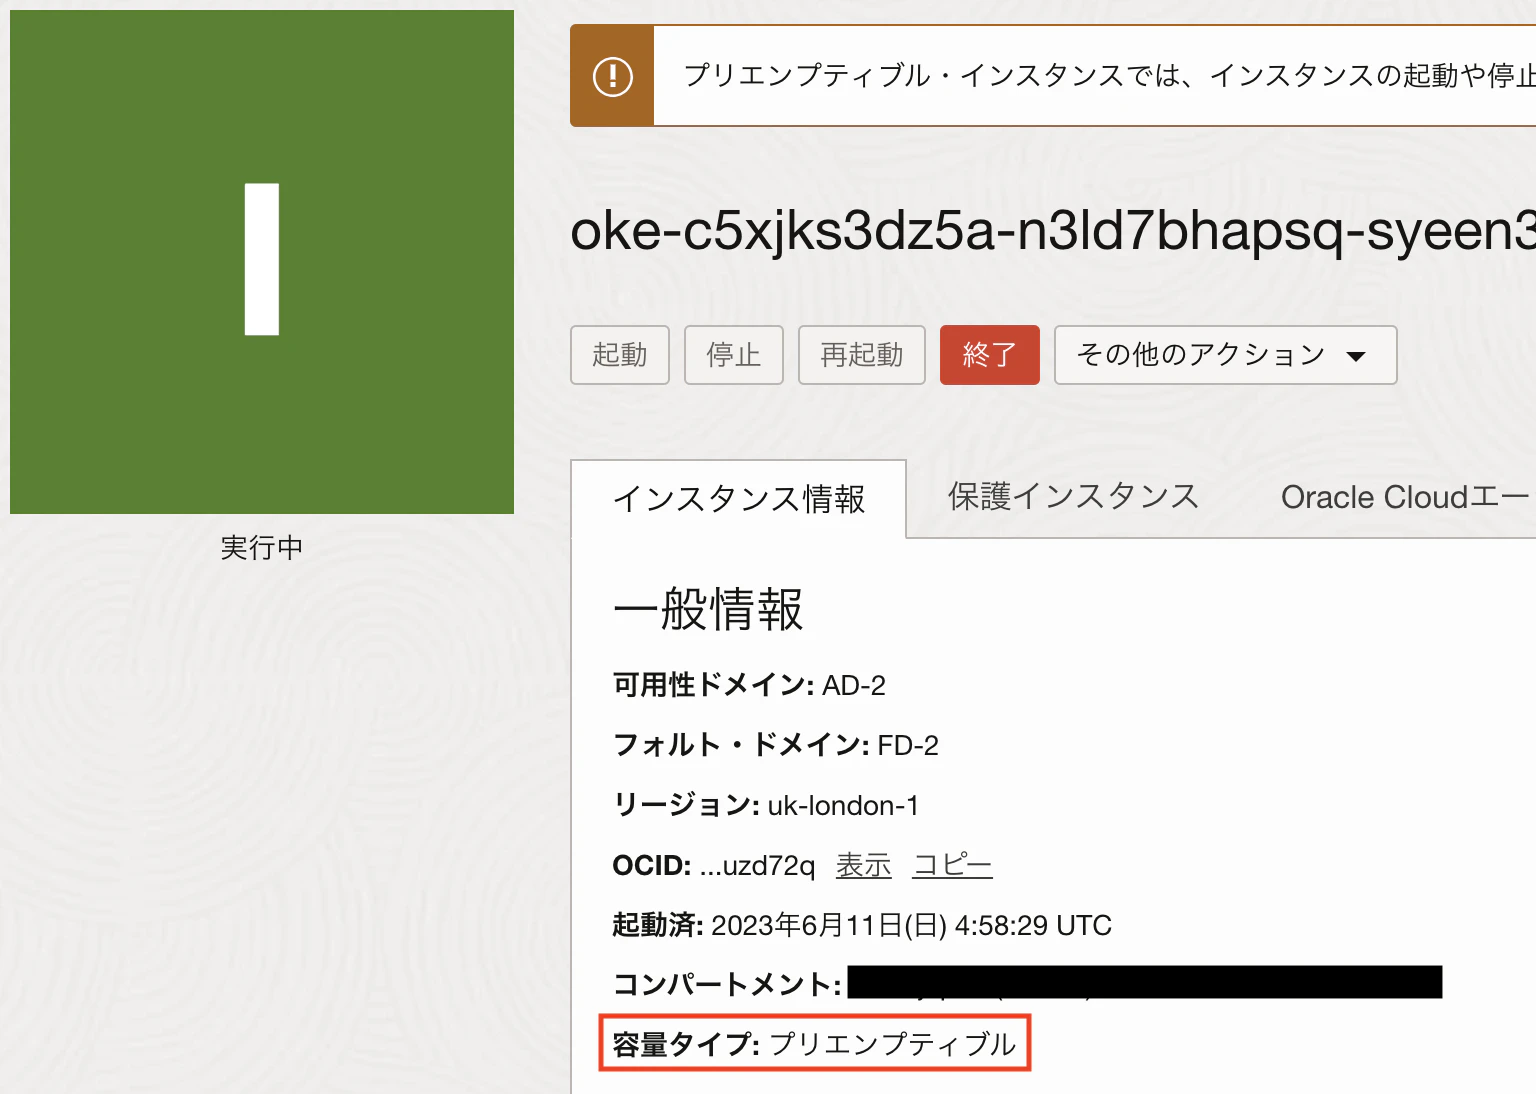Click the プリエンプティブル・インスタンス warning message text

point(1110,76)
